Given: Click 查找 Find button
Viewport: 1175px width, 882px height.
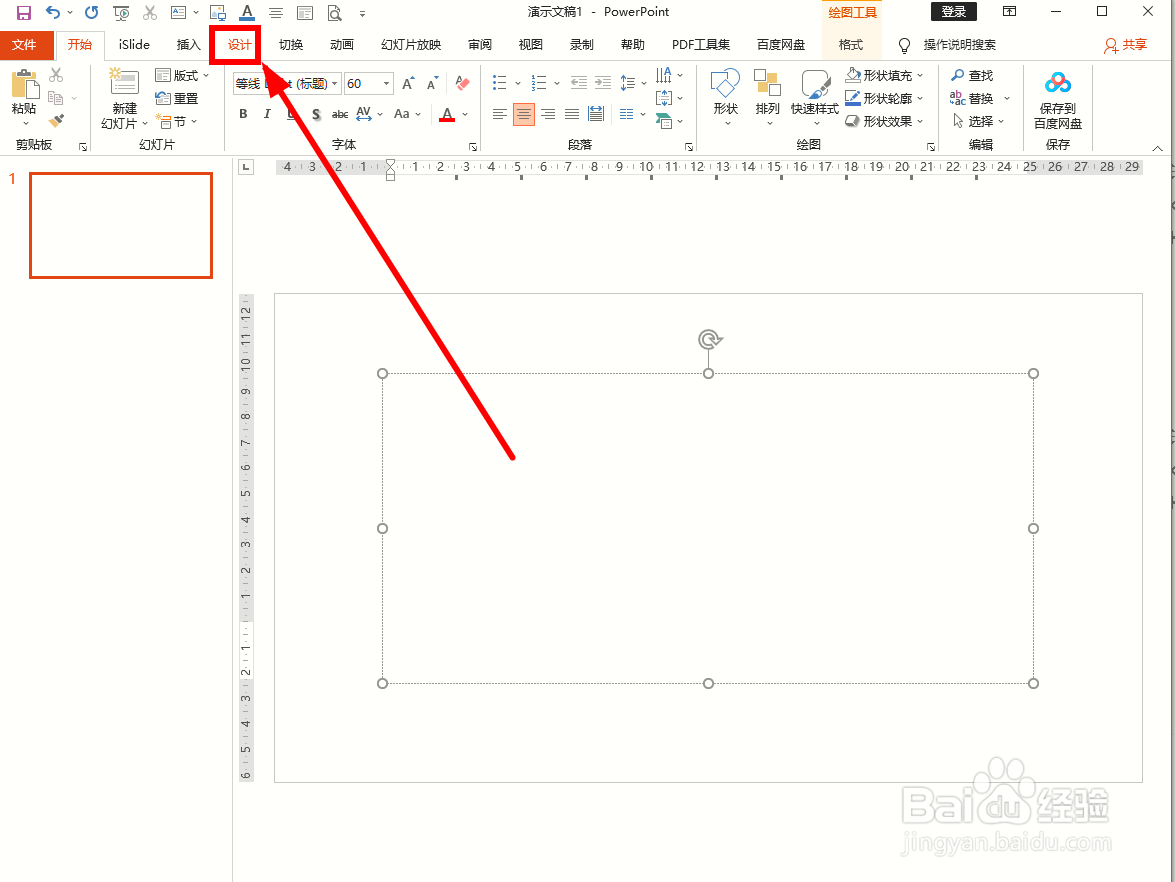Looking at the screenshot, I should [x=972, y=75].
